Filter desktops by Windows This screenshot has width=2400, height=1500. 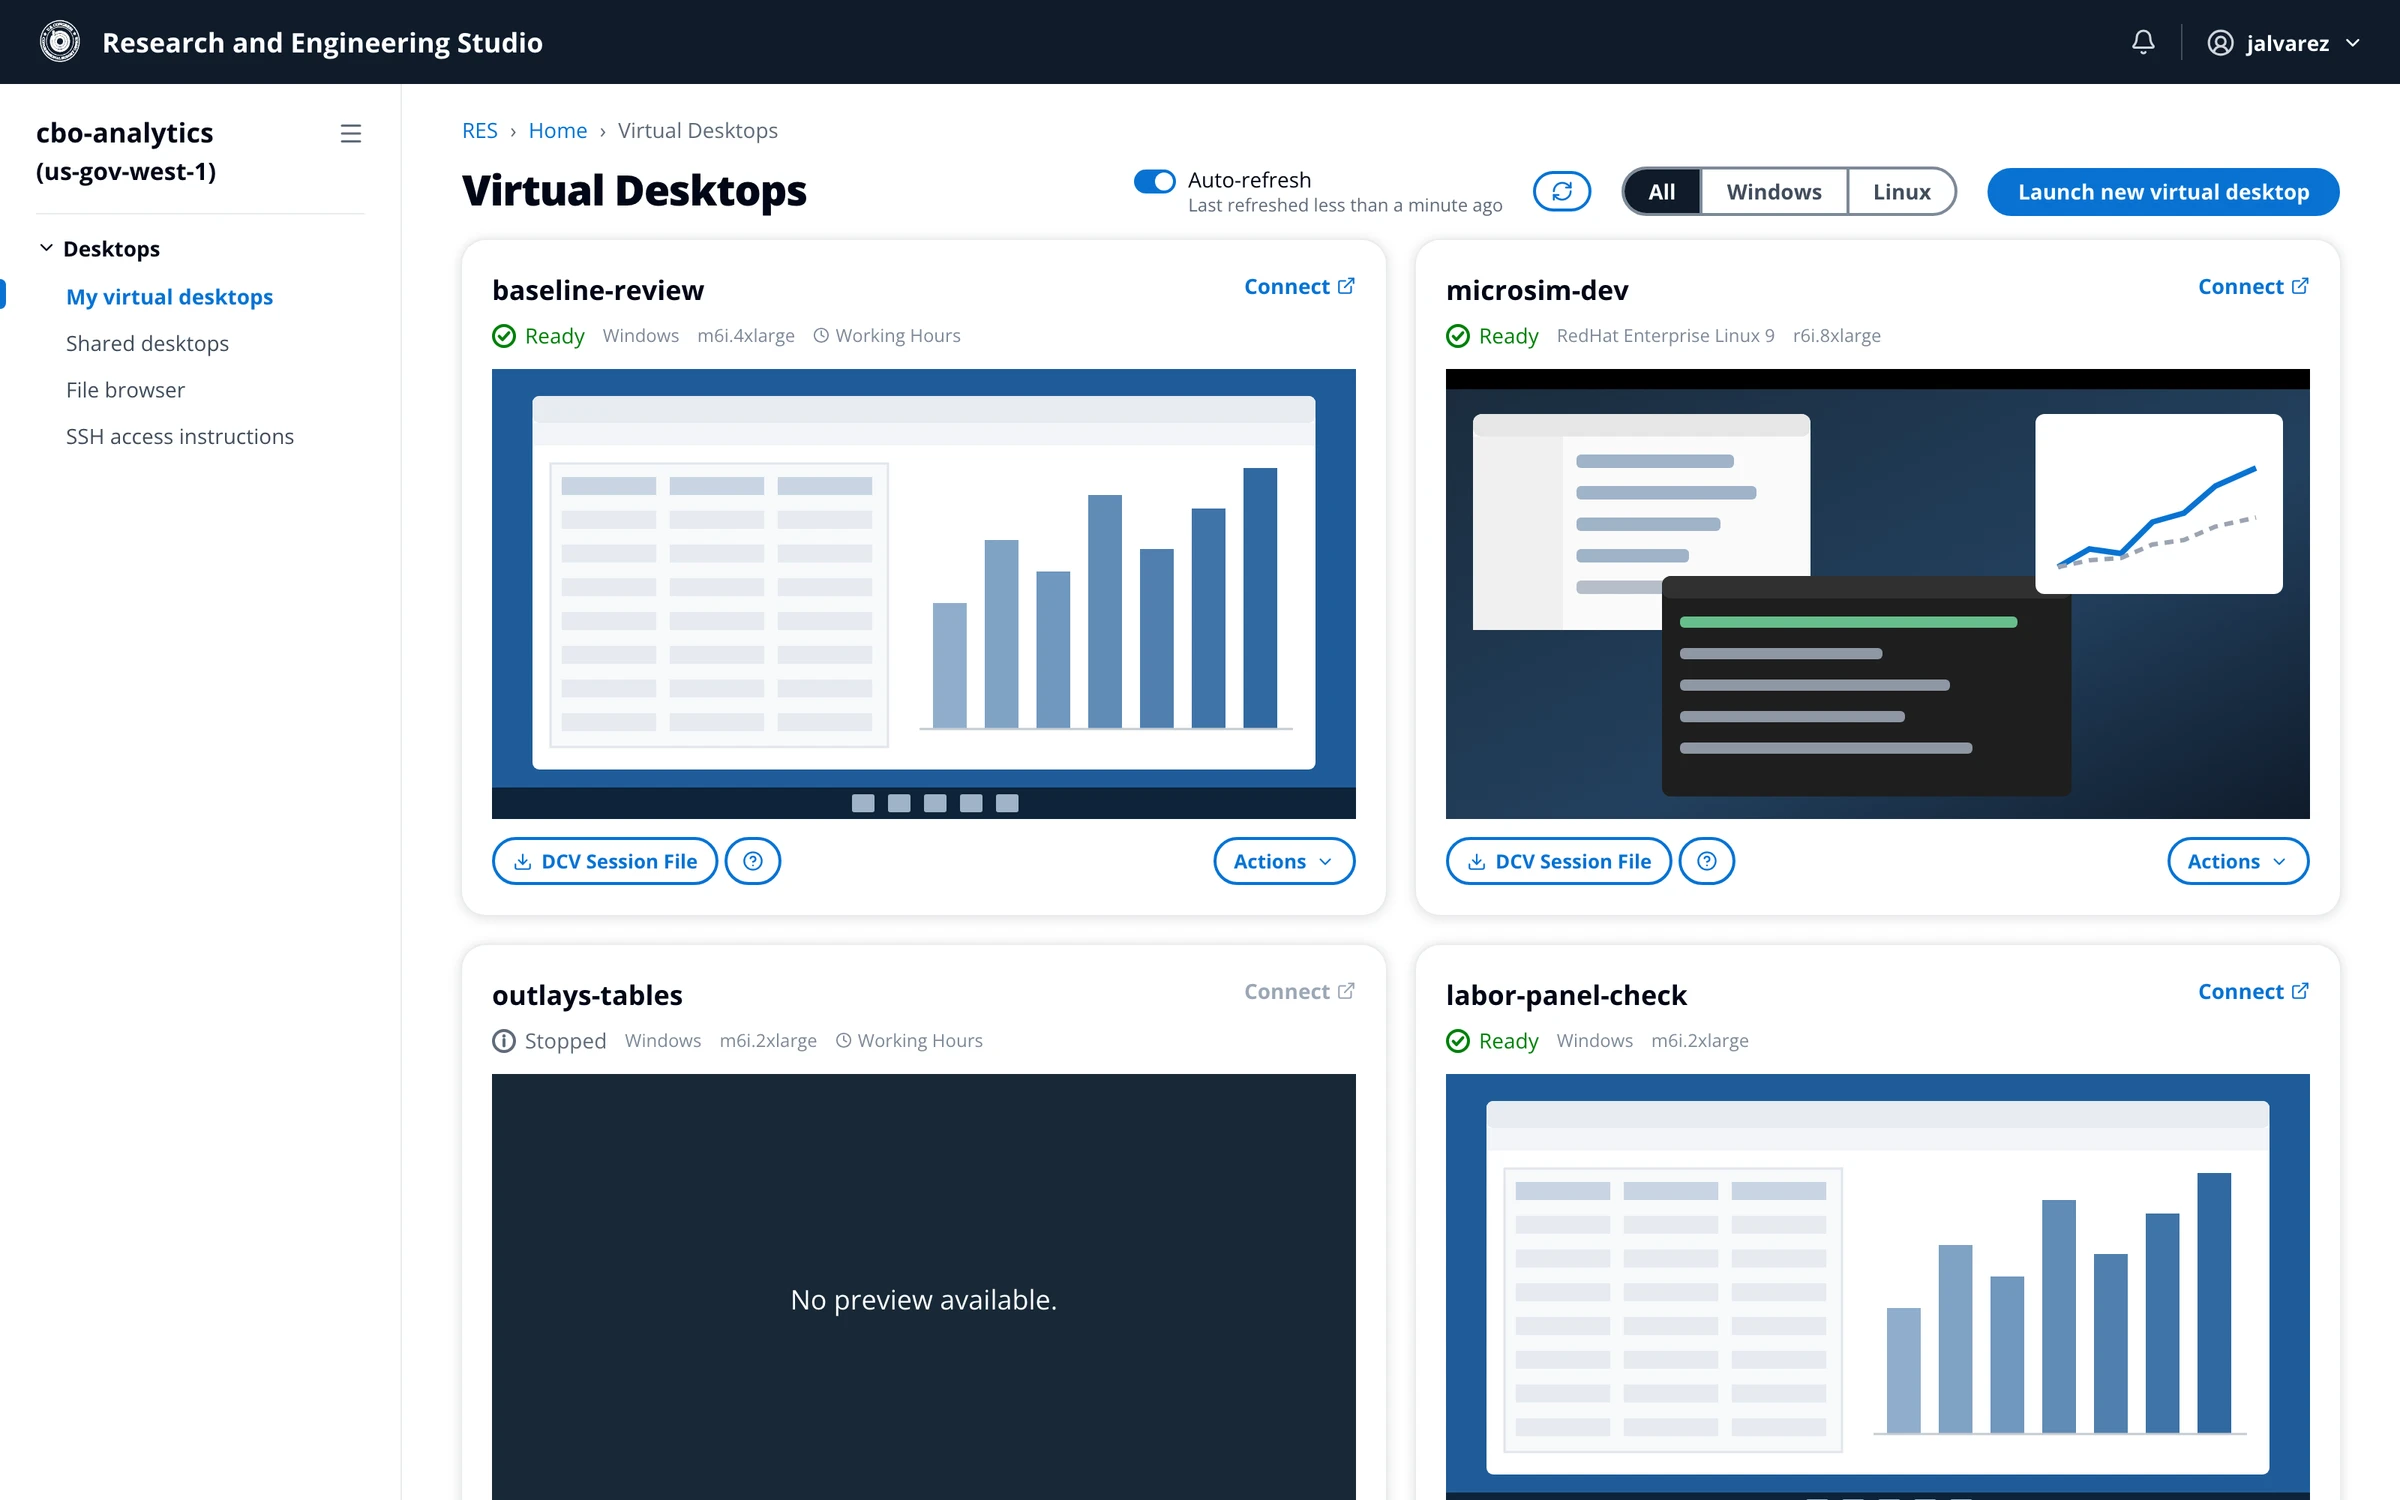click(x=1773, y=191)
